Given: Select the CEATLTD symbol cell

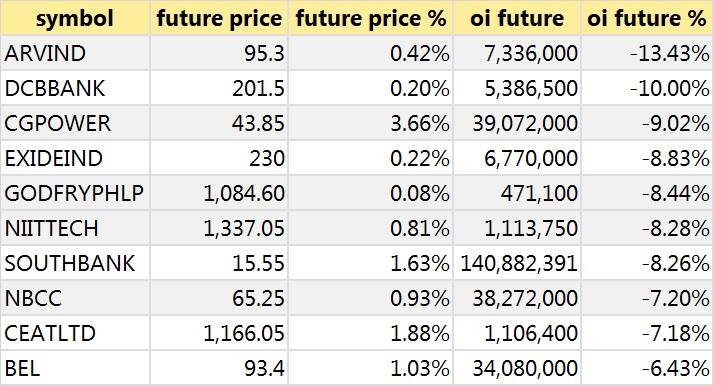Looking at the screenshot, I should click(75, 334).
